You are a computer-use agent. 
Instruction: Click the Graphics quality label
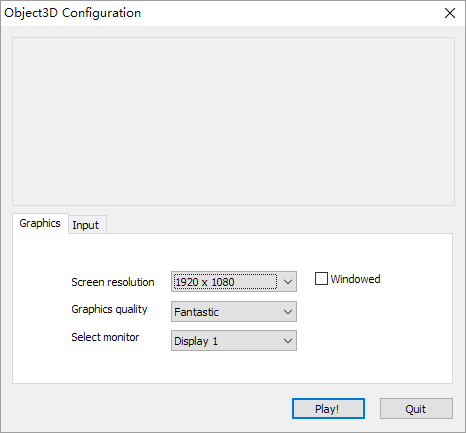pyautogui.click(x=109, y=309)
